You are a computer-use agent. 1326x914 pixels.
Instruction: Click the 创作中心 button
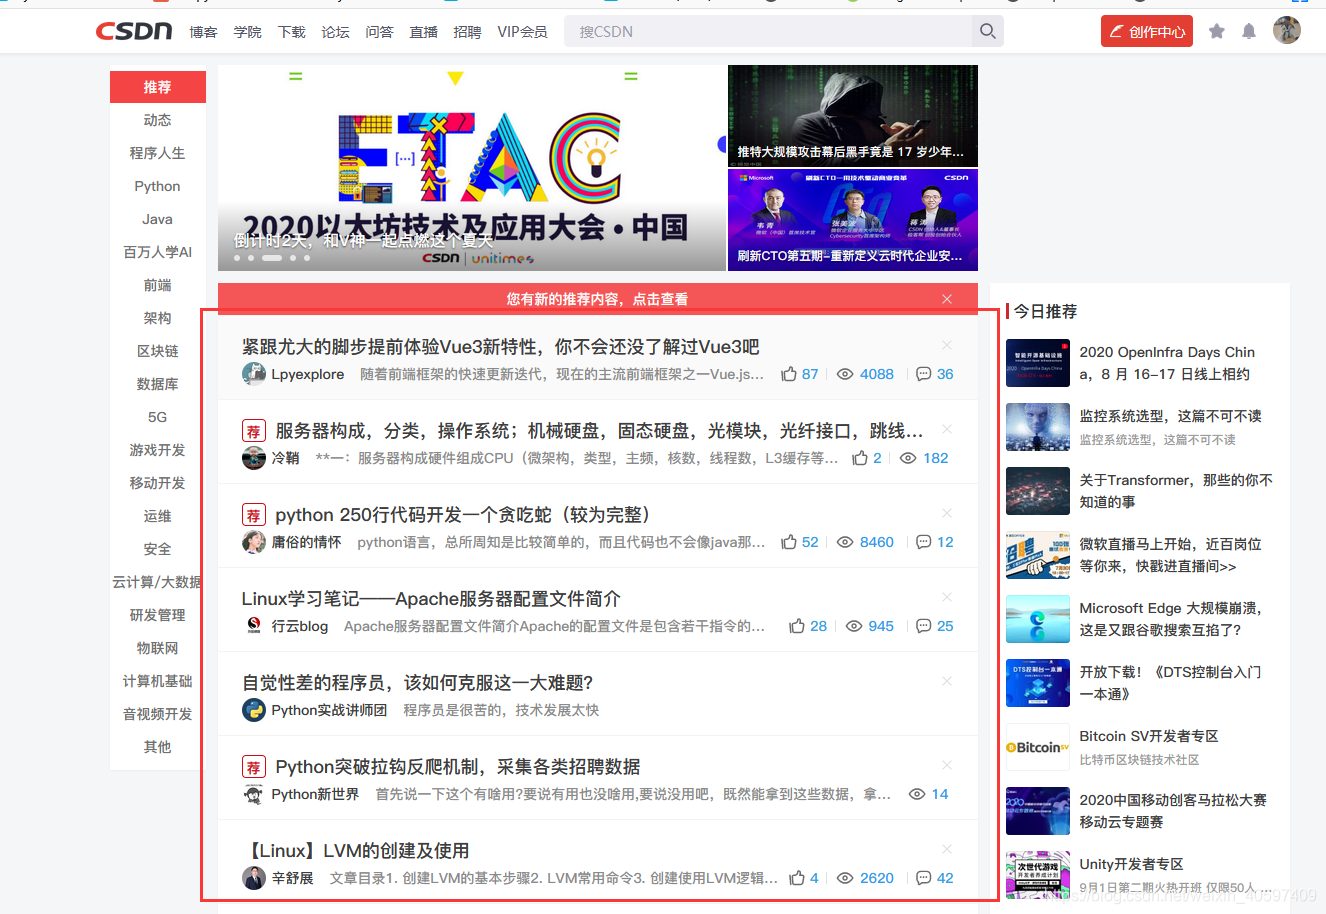[1147, 31]
